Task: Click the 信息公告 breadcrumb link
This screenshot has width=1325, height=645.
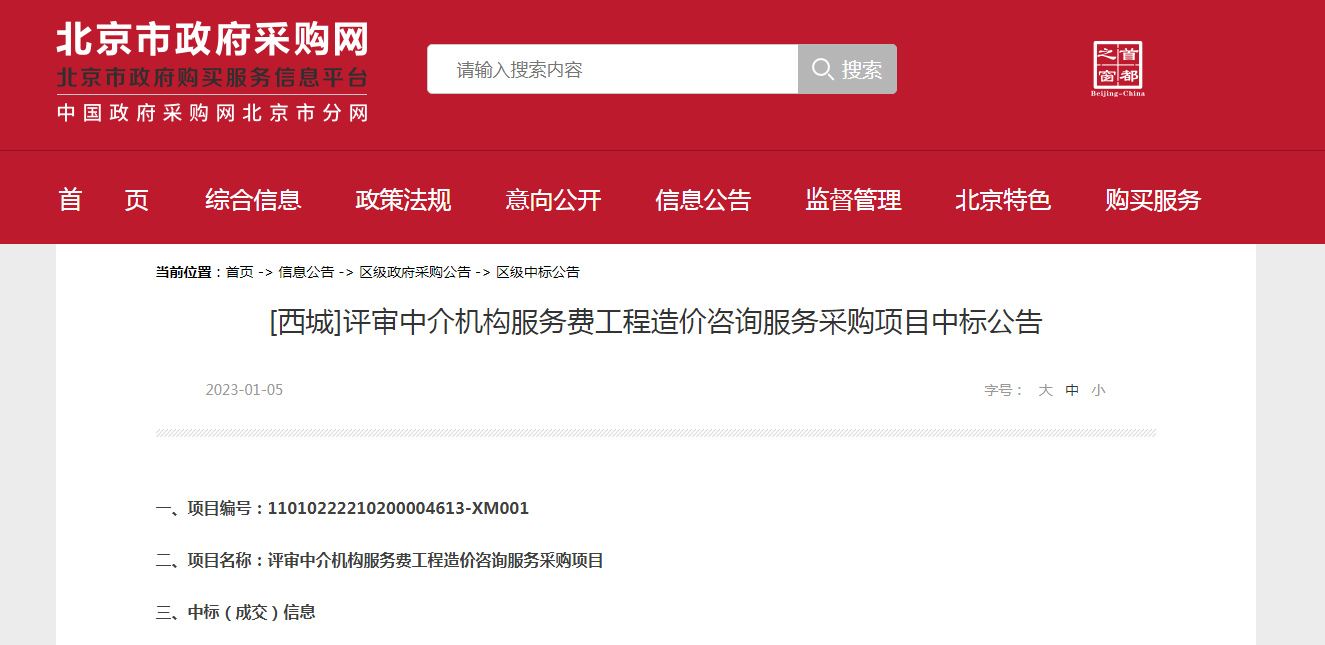Action: point(306,272)
